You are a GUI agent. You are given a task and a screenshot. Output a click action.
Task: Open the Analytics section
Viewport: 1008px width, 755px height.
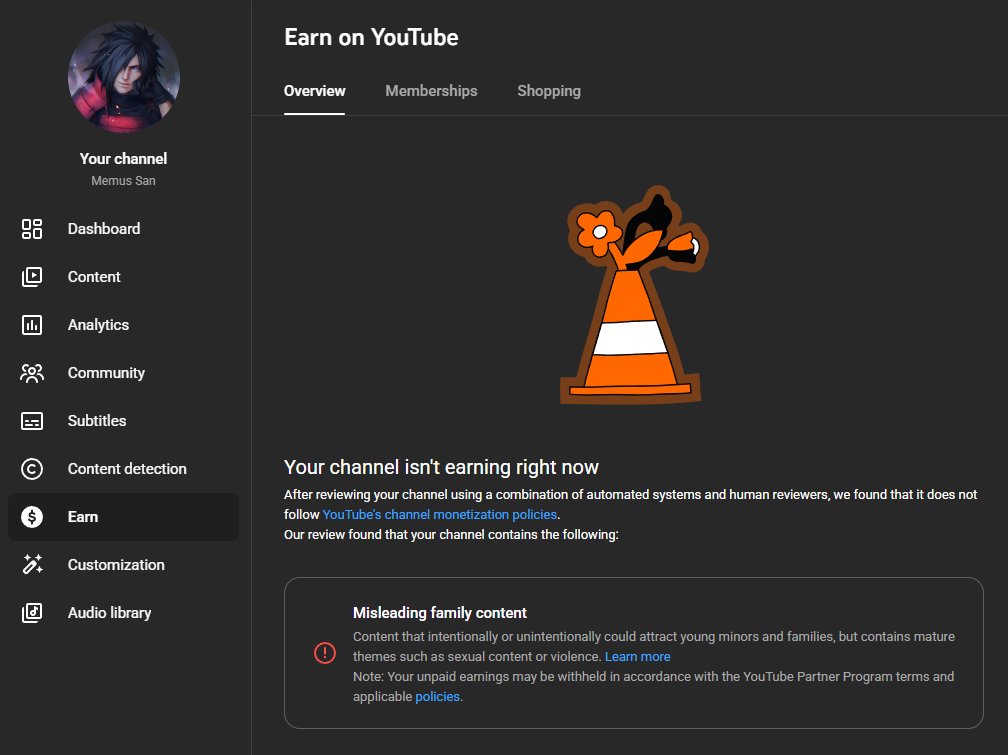tap(123, 325)
